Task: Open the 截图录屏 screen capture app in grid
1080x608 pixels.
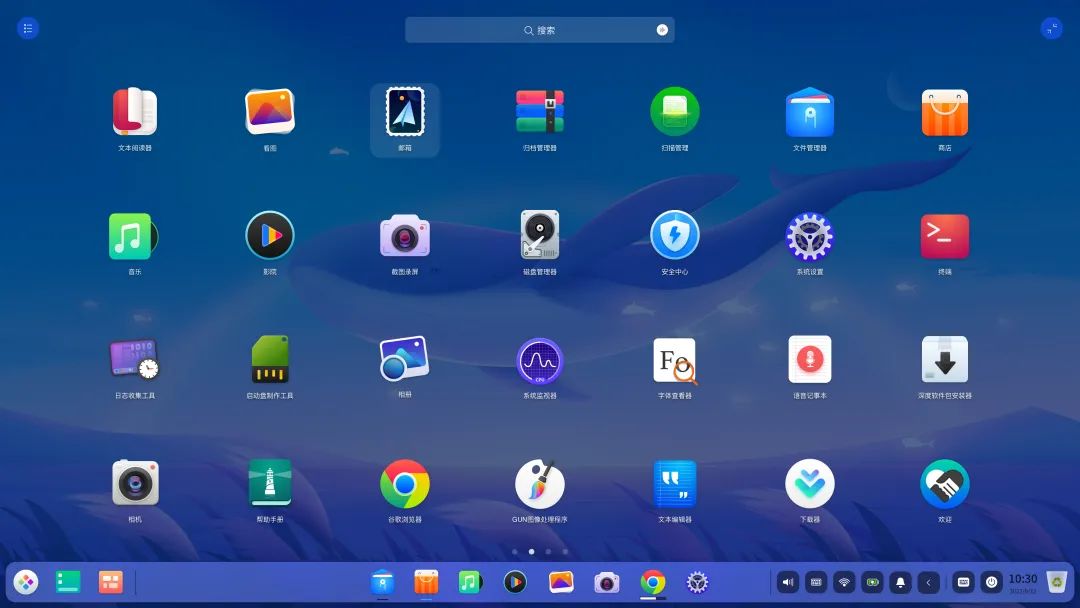Action: pos(405,235)
